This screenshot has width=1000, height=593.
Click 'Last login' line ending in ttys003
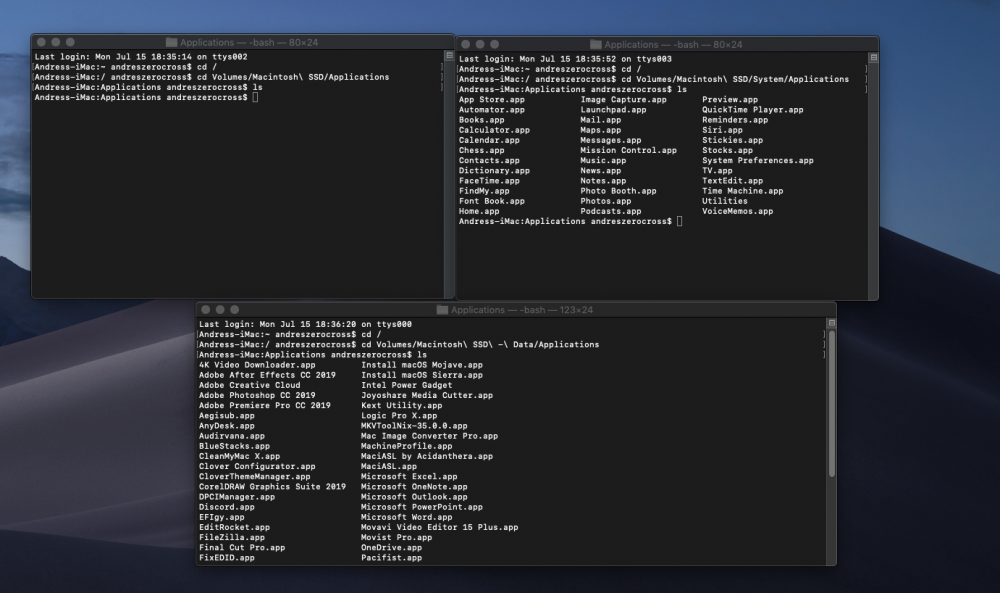tap(565, 59)
